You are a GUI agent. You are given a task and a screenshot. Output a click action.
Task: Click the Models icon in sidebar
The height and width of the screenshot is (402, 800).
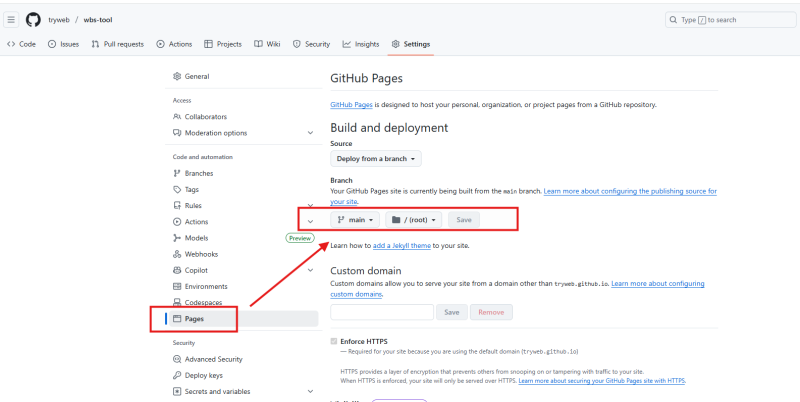click(x=177, y=238)
